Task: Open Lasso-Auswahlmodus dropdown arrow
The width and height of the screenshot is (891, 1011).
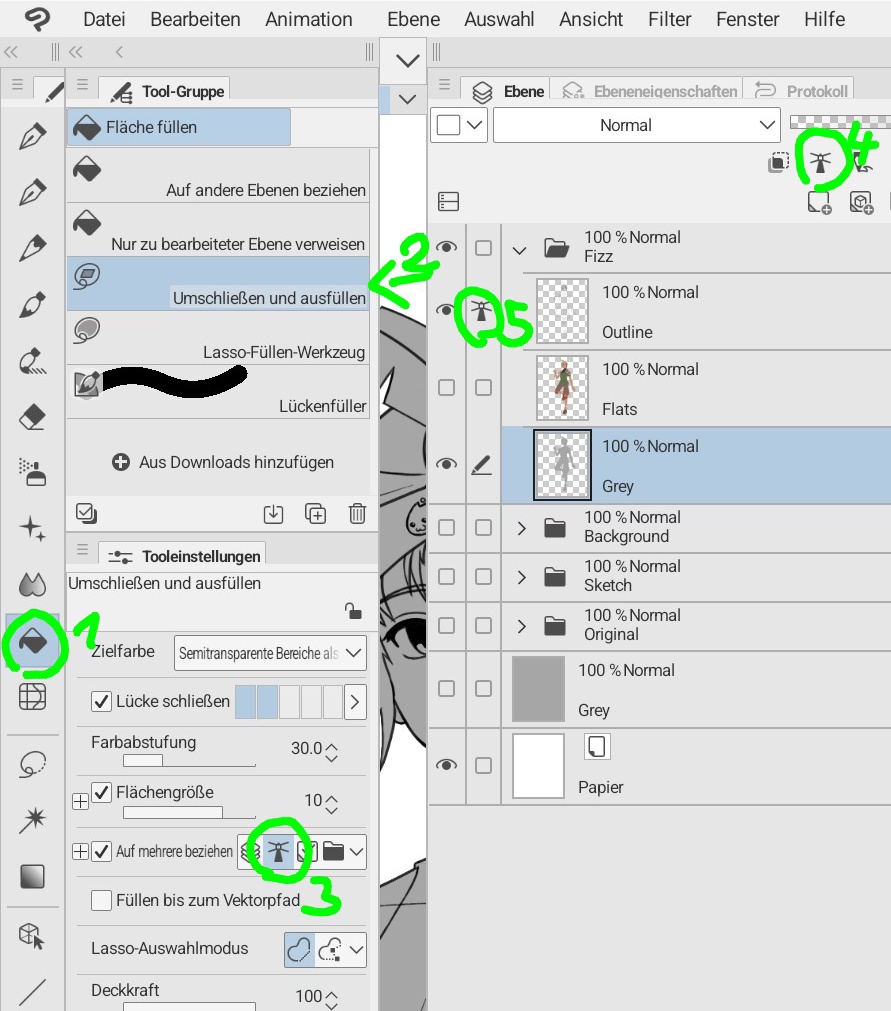Action: coord(357,950)
